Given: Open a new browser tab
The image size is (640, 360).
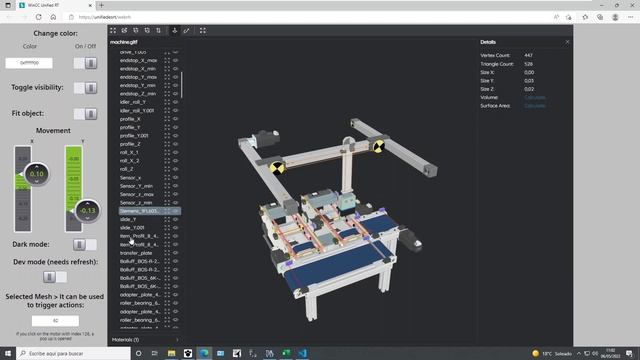Looking at the screenshot, I should (102, 5).
